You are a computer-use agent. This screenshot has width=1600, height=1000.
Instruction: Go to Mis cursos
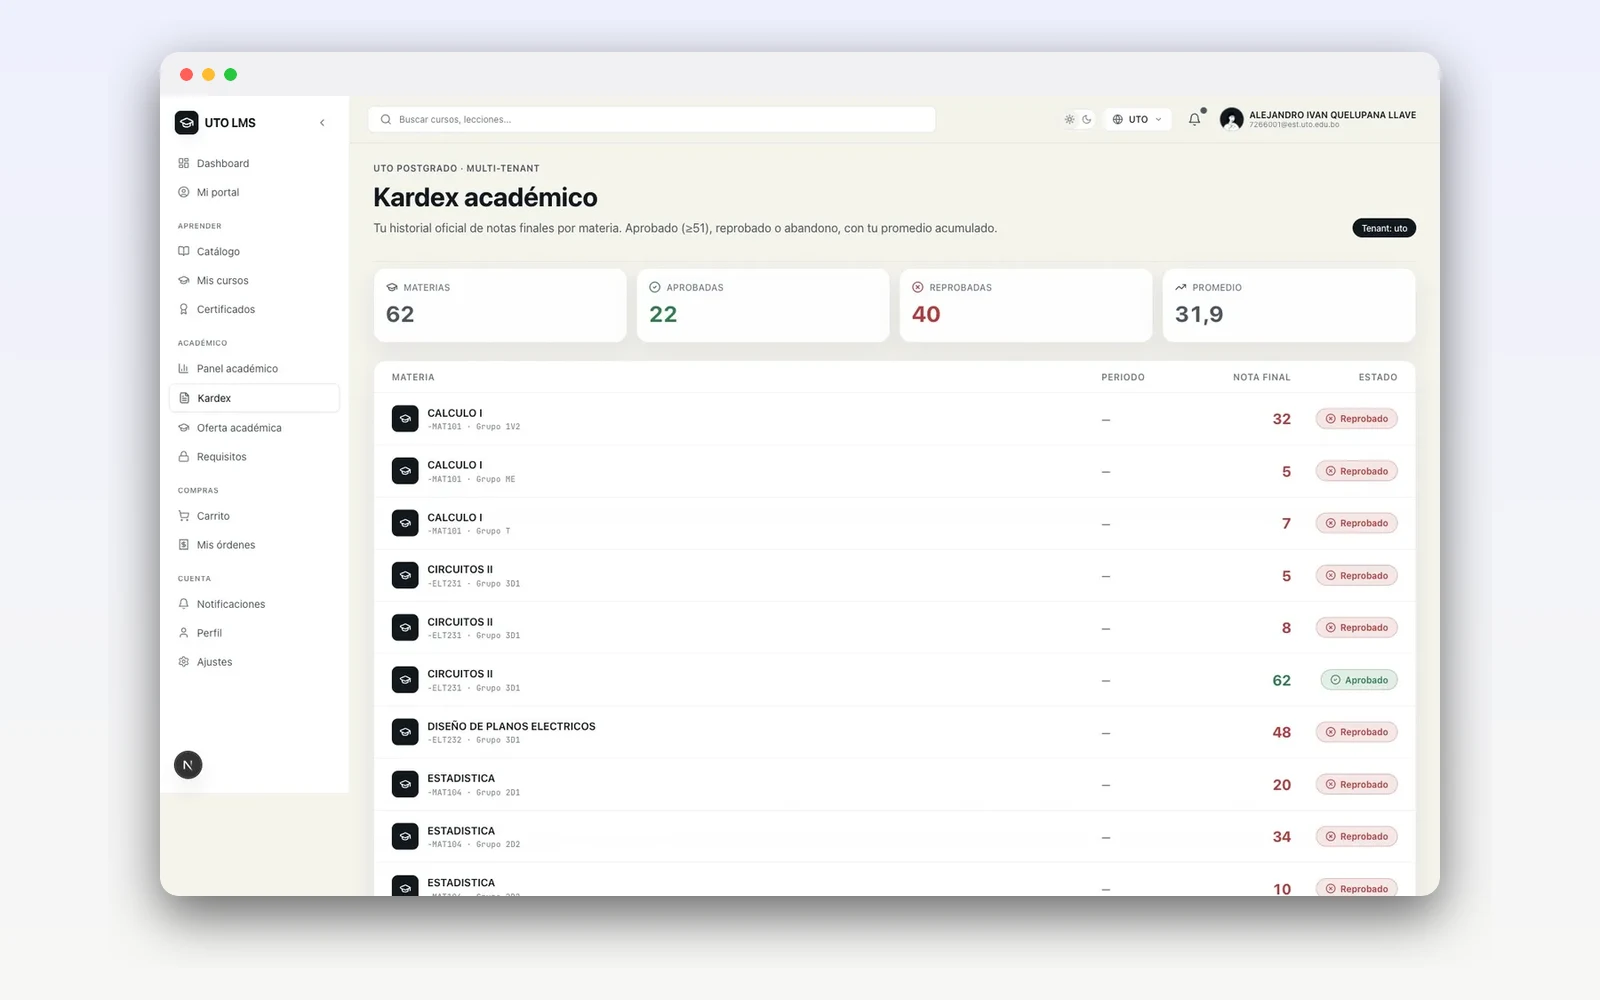pyautogui.click(x=254, y=280)
